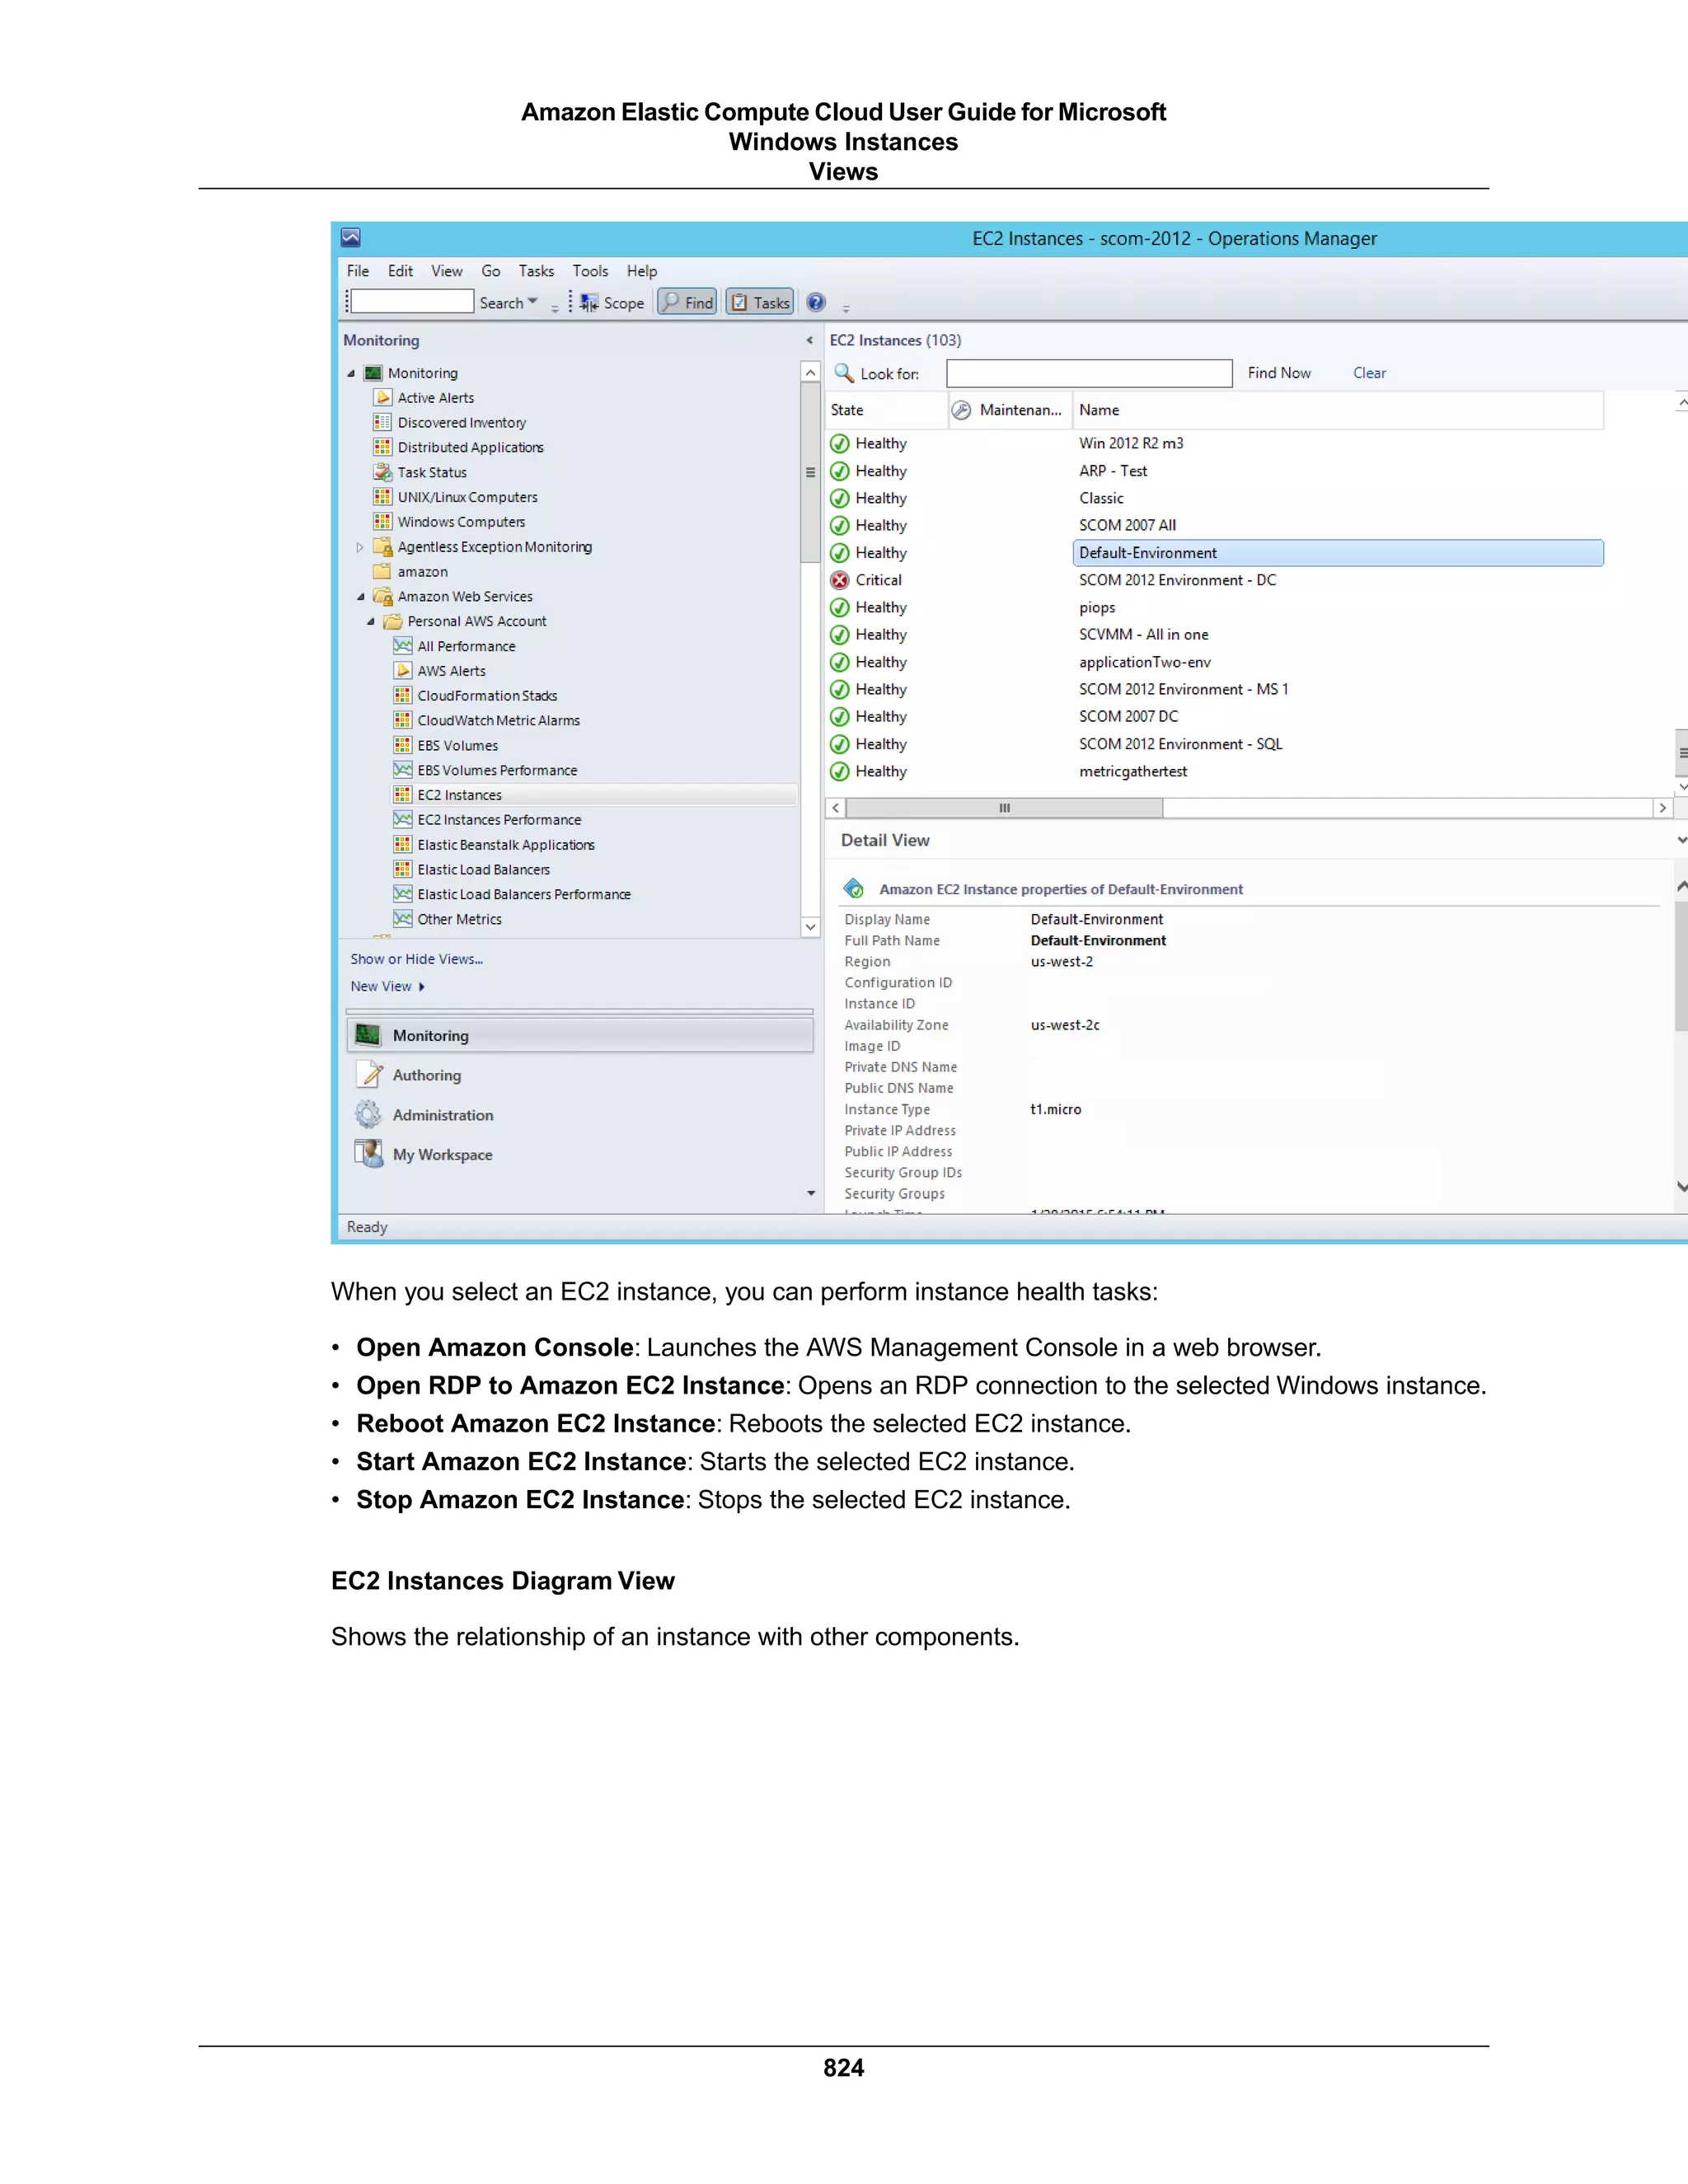Image resolution: width=1688 pixels, height=2184 pixels.
Task: Collapse the Personal AWS Account folder
Action: pos(371,622)
